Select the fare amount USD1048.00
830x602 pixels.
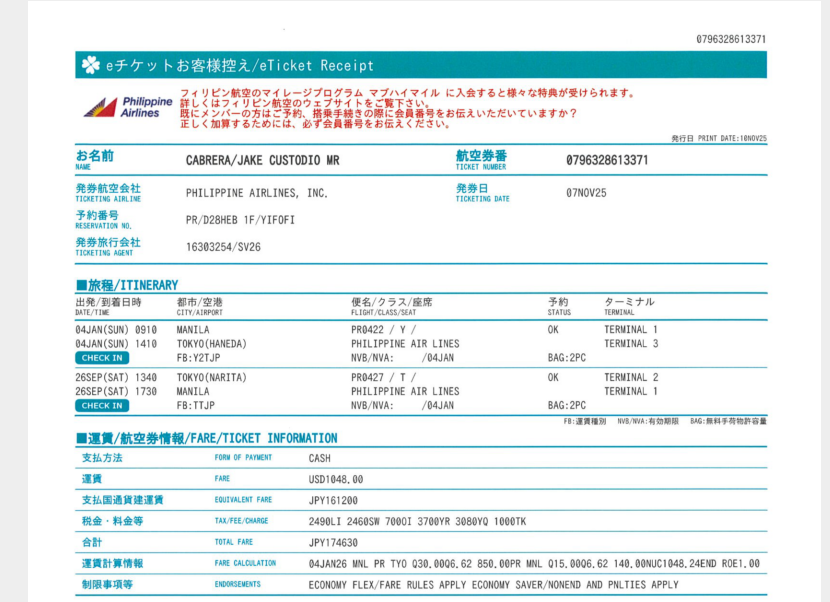point(336,479)
